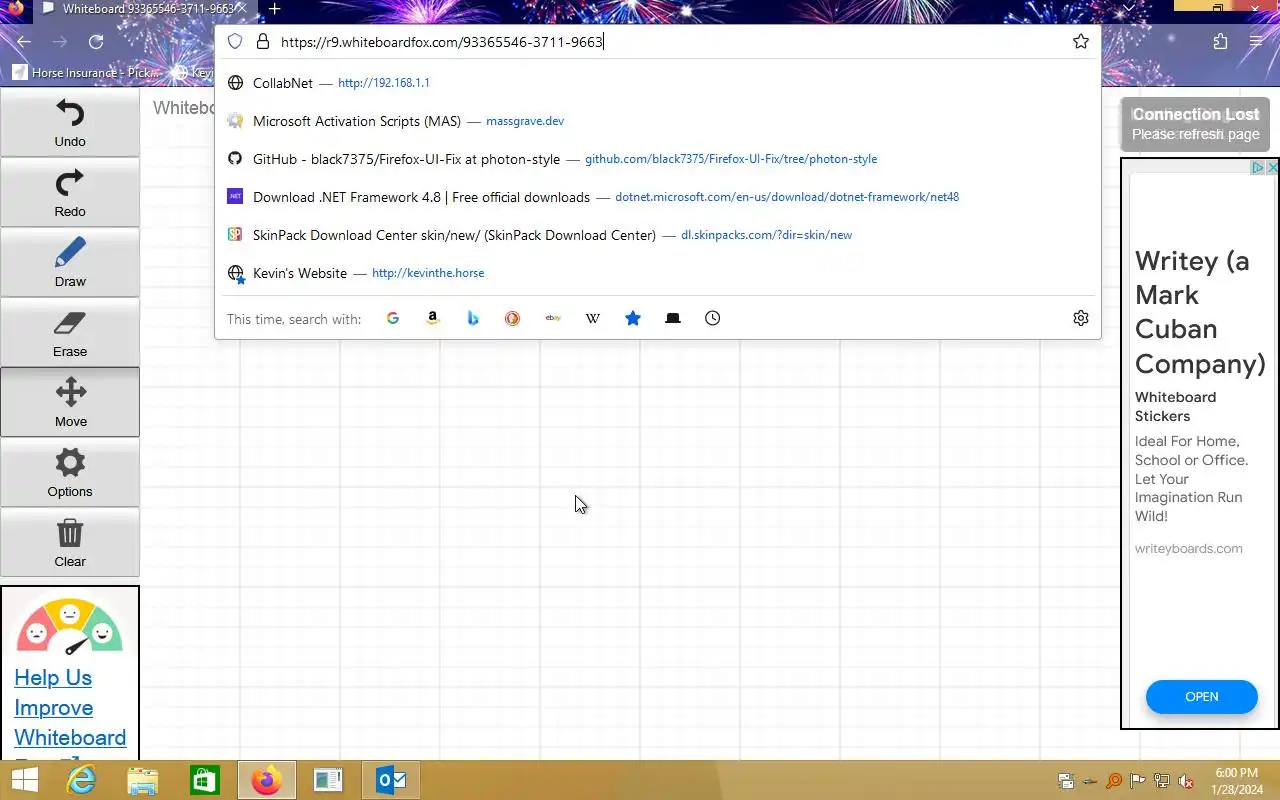Image resolution: width=1280 pixels, height=800 pixels.
Task: Search with Bing engine icon
Action: coord(472,318)
